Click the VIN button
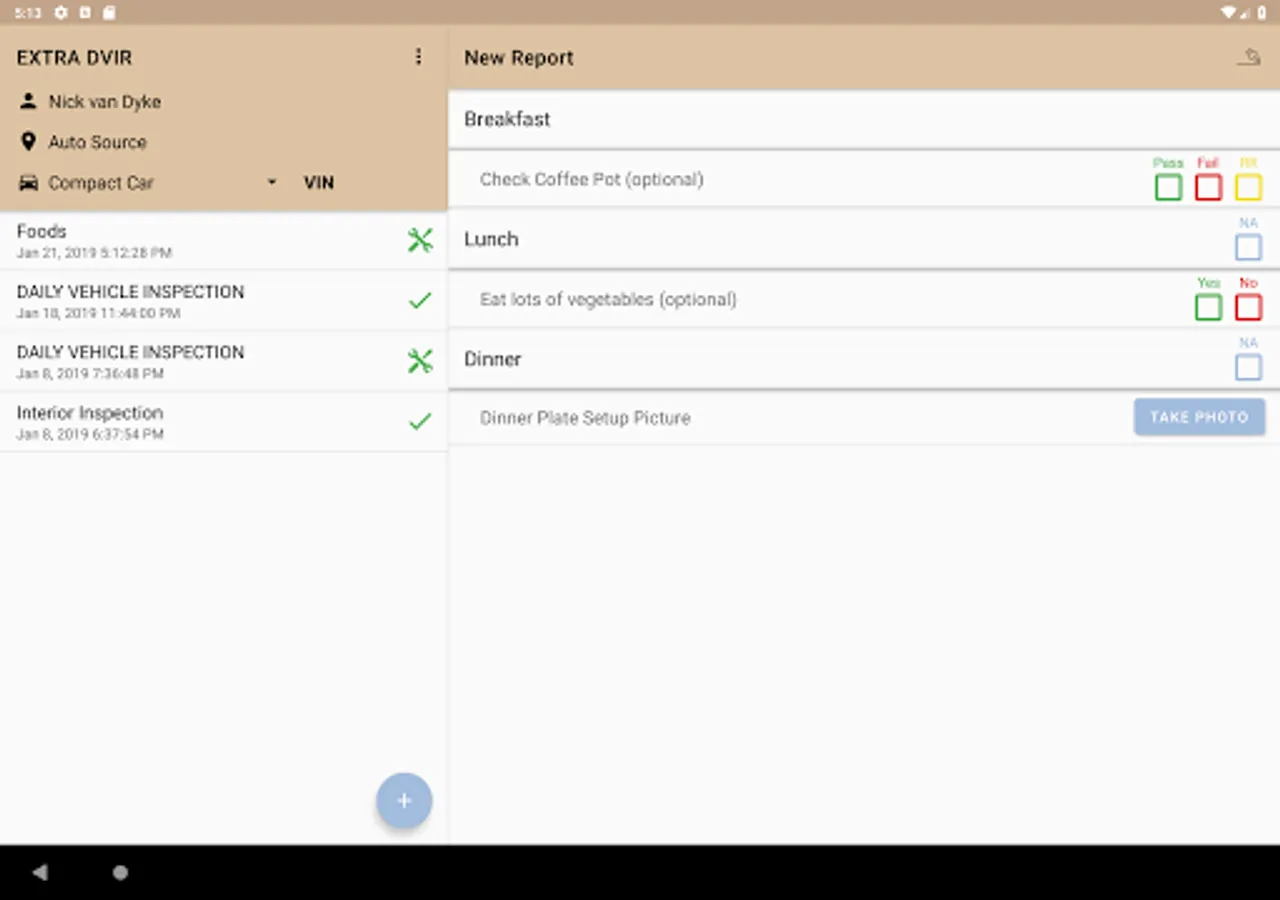1280x900 pixels. point(319,183)
